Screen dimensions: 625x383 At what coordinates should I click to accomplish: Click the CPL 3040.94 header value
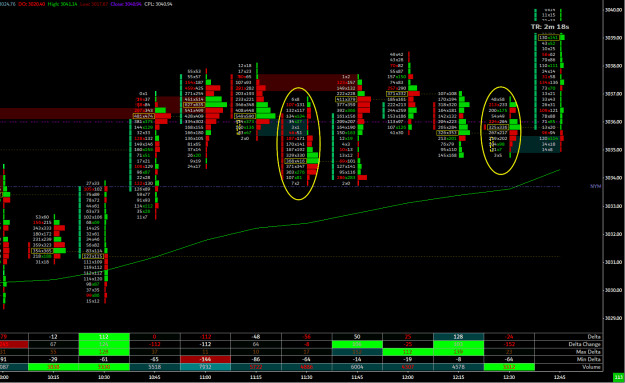tap(158, 4)
